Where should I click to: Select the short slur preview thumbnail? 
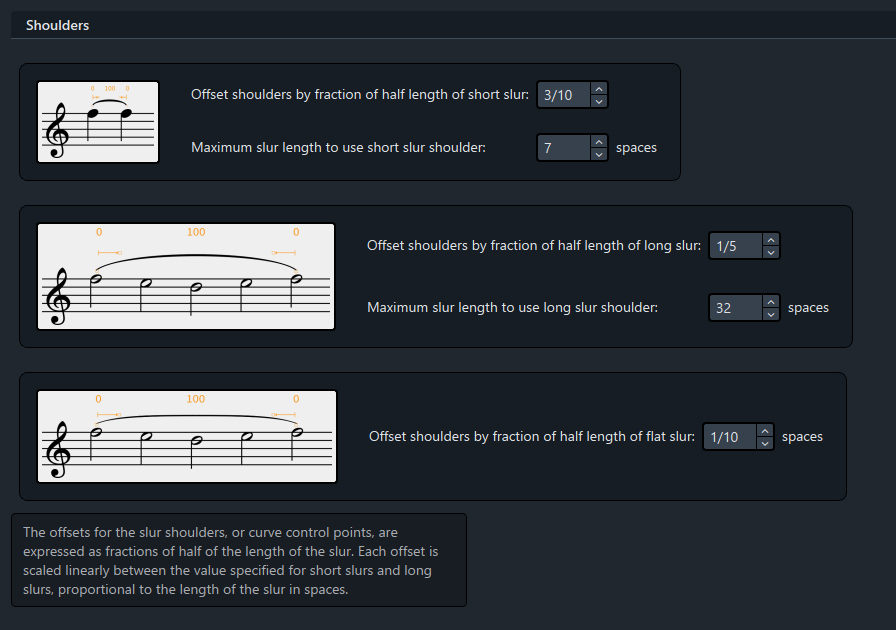pos(98,122)
